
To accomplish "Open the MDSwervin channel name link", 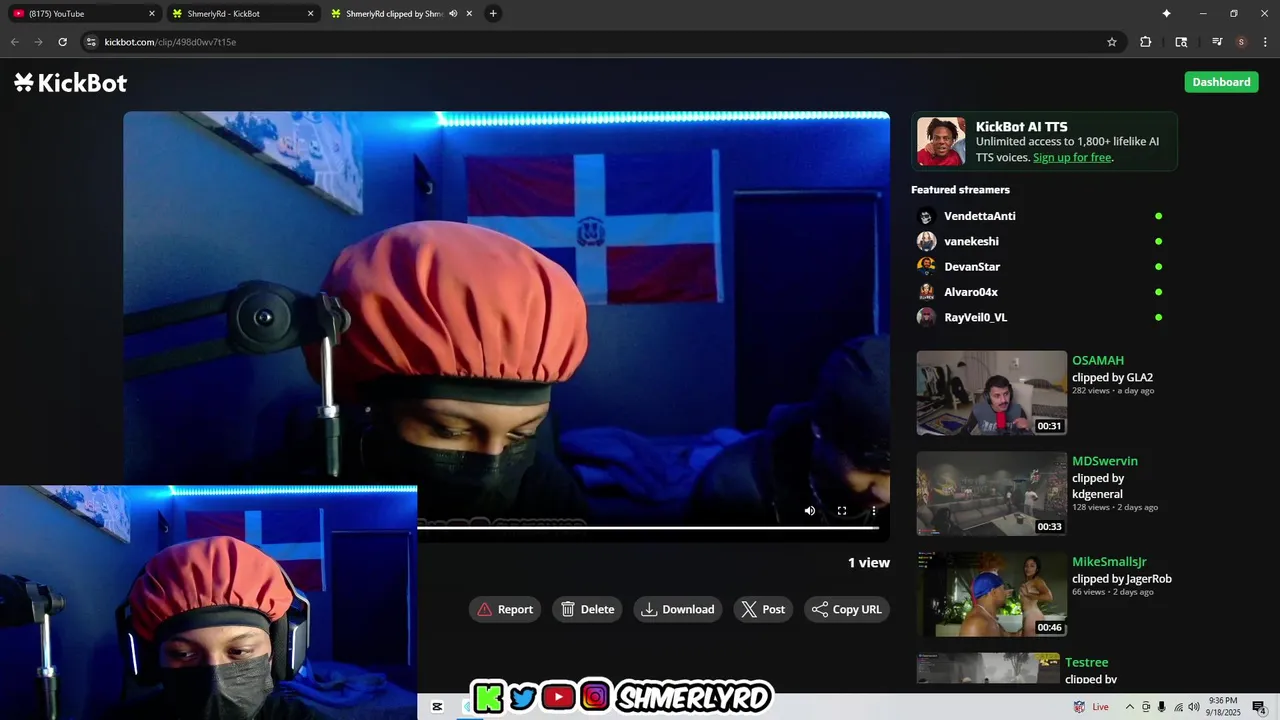I will pos(1105,461).
